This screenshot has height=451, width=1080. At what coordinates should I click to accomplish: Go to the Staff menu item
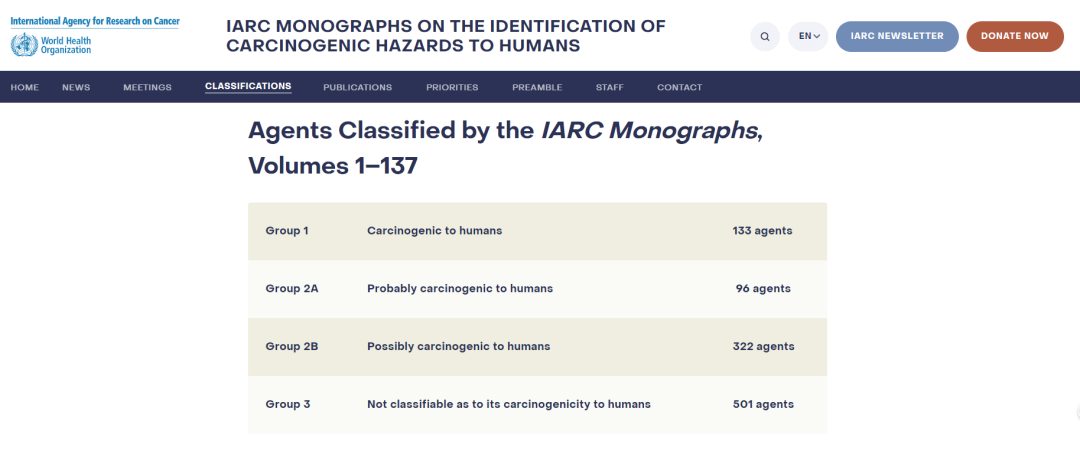click(x=610, y=87)
